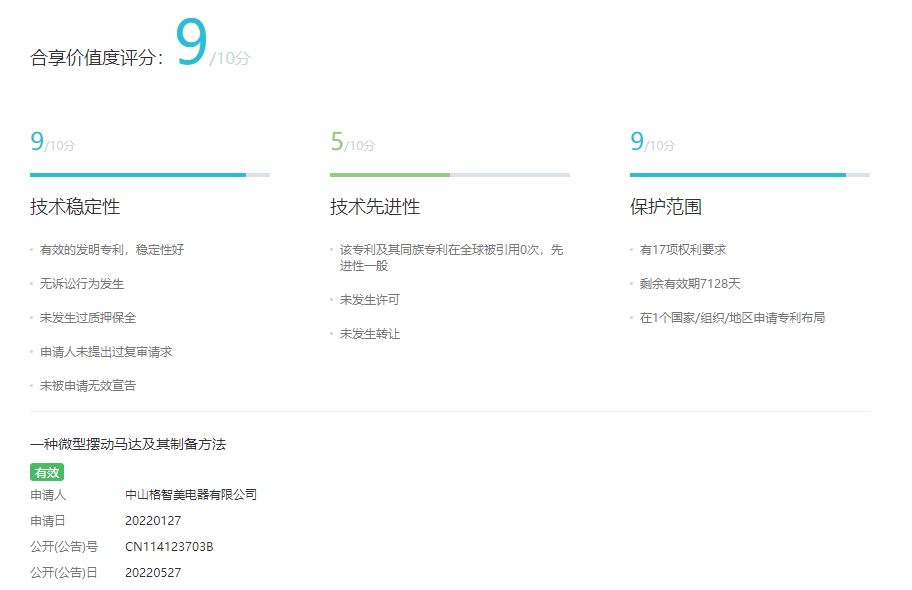Viewport: 912px width, 590px height.
Task: Click the 剩余有效期7128天 item
Action: (690, 284)
